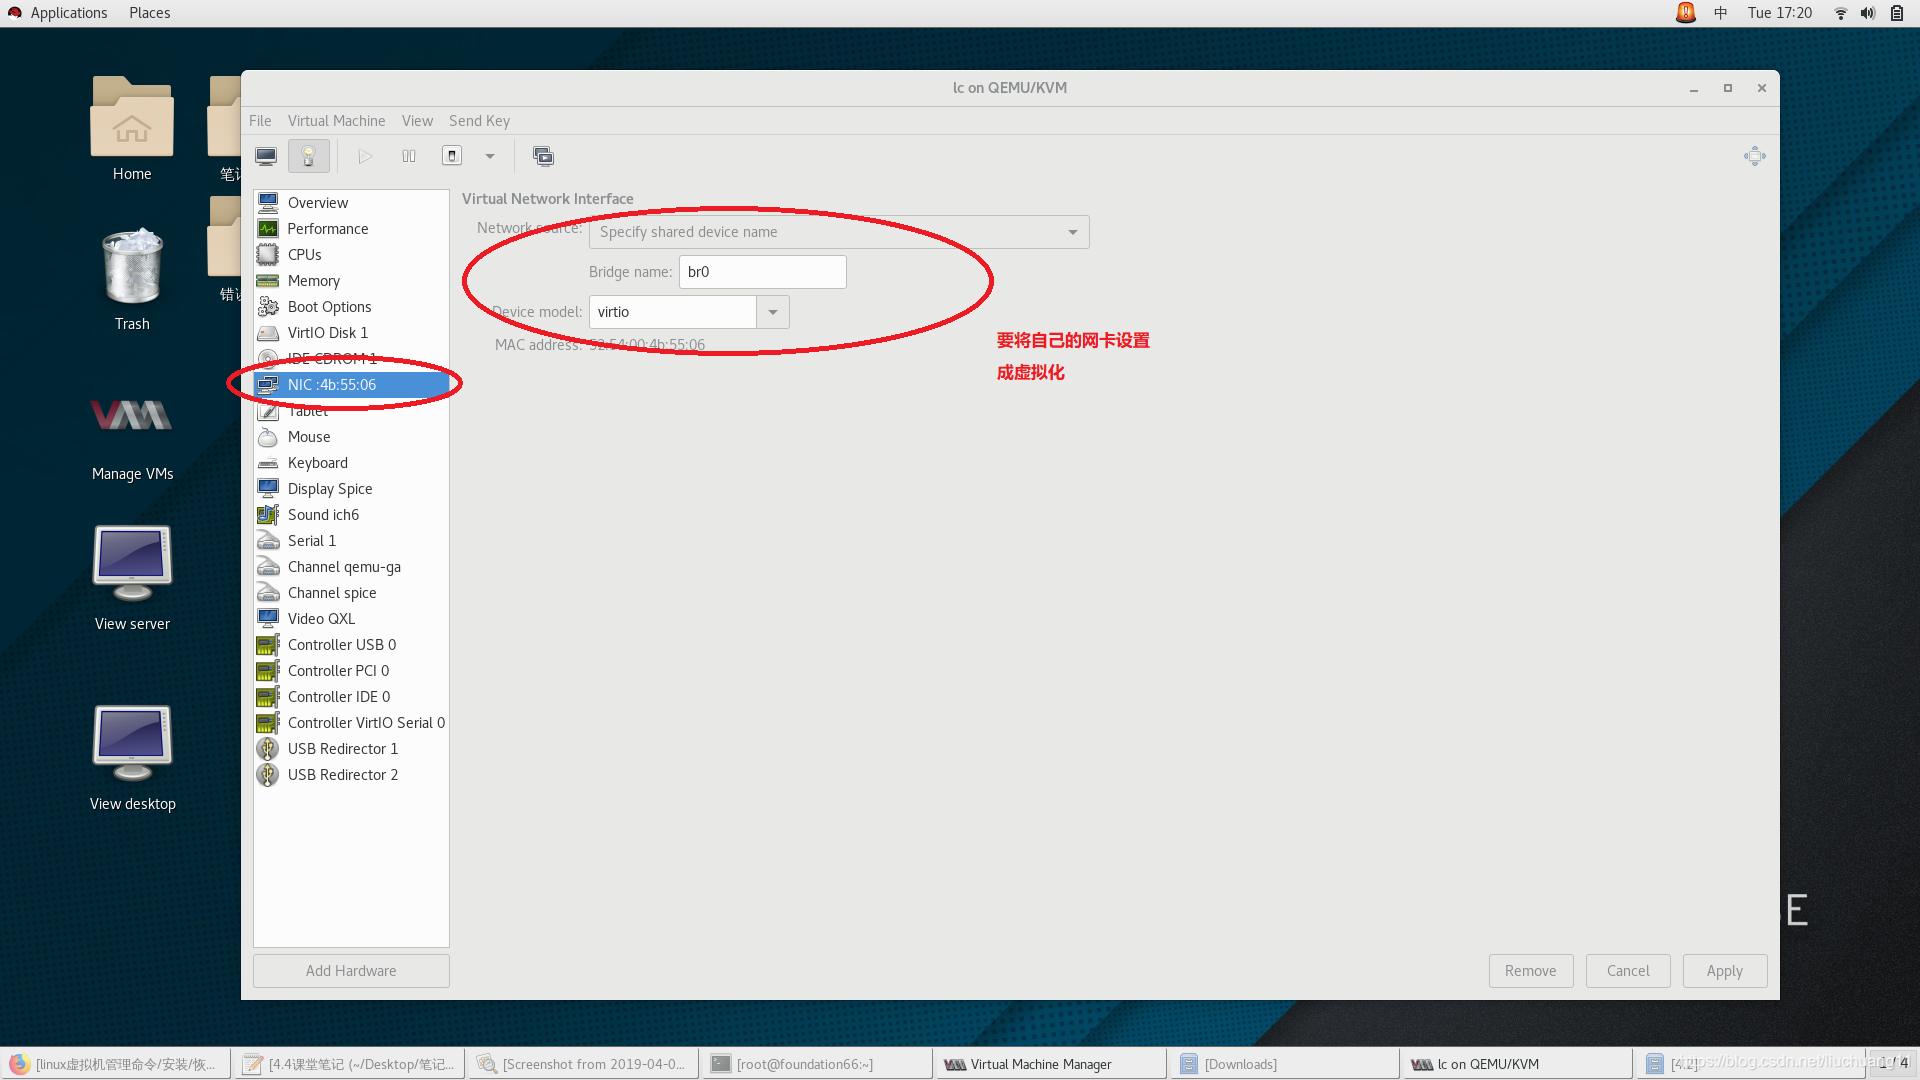Select Display Spice entry
The height and width of the screenshot is (1080, 1920).
point(351,489)
